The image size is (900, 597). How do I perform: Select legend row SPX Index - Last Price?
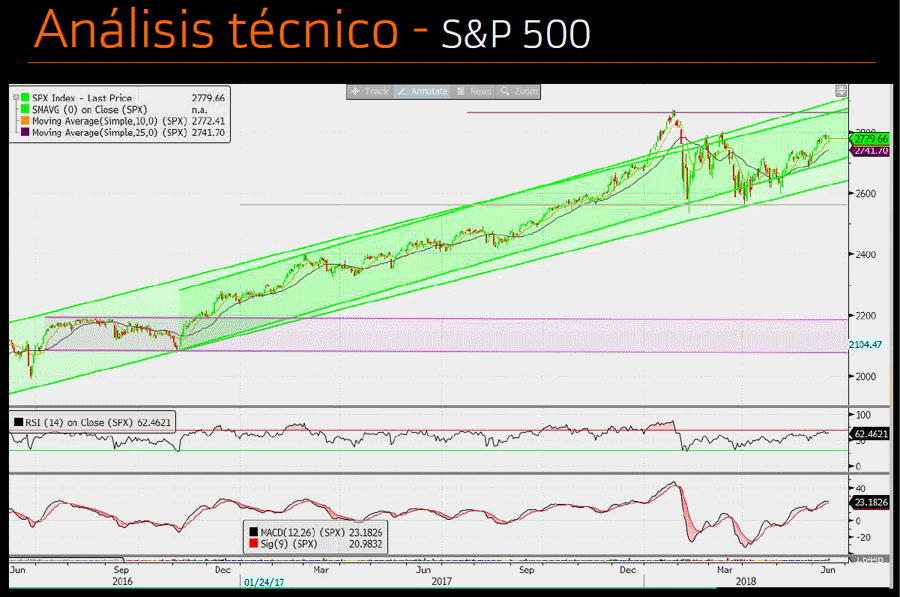[122, 98]
